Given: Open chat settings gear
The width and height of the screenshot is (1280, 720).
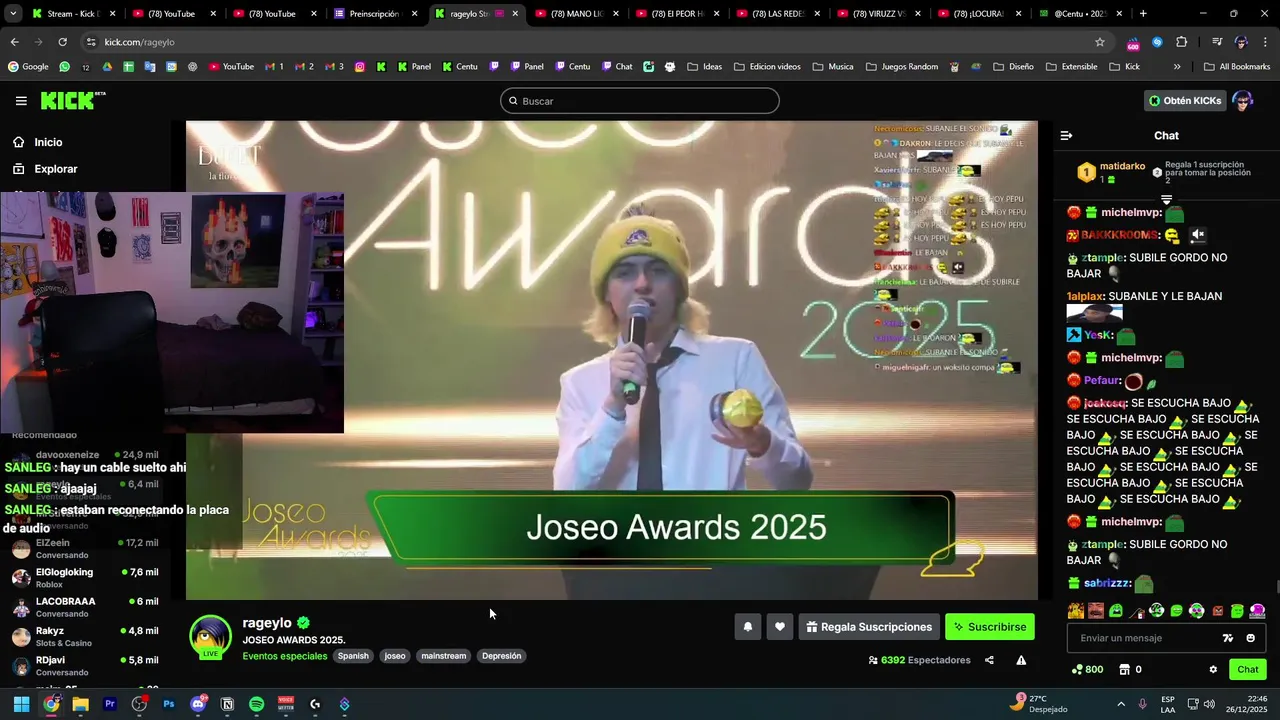Looking at the screenshot, I should pyautogui.click(x=1213, y=669).
